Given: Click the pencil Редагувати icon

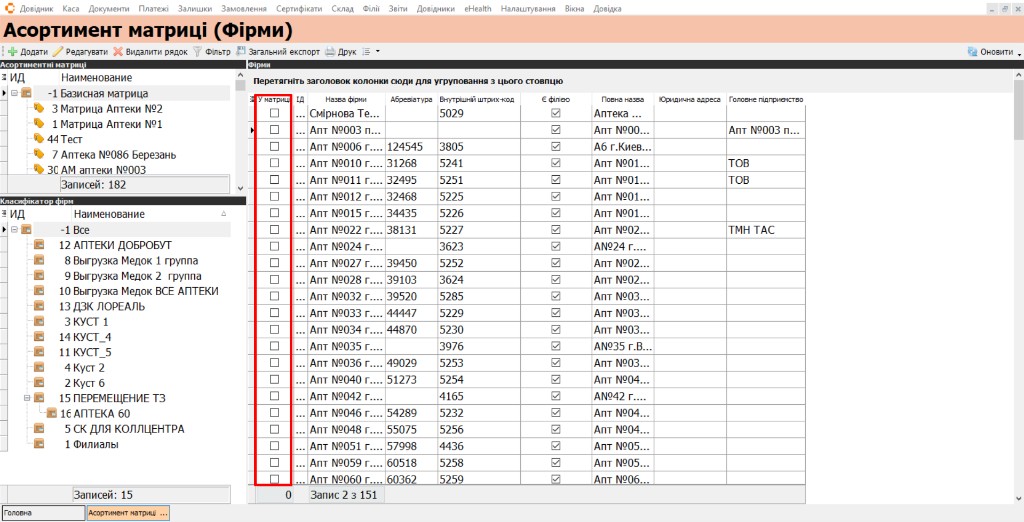Looking at the screenshot, I should pos(57,52).
